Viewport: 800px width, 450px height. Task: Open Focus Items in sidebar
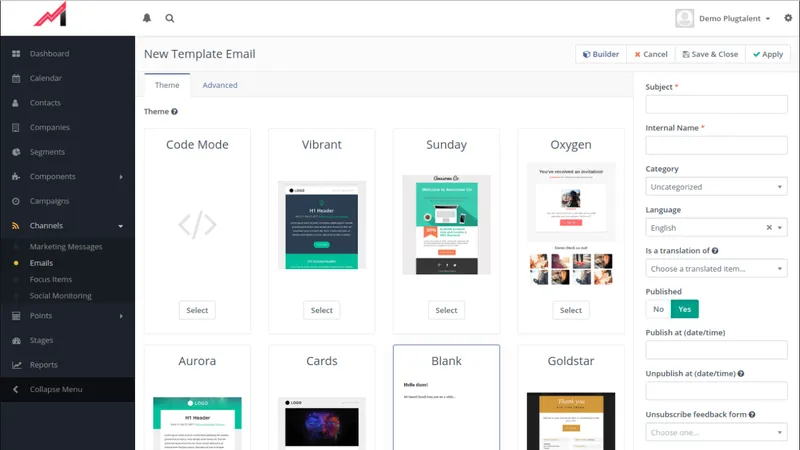51,279
